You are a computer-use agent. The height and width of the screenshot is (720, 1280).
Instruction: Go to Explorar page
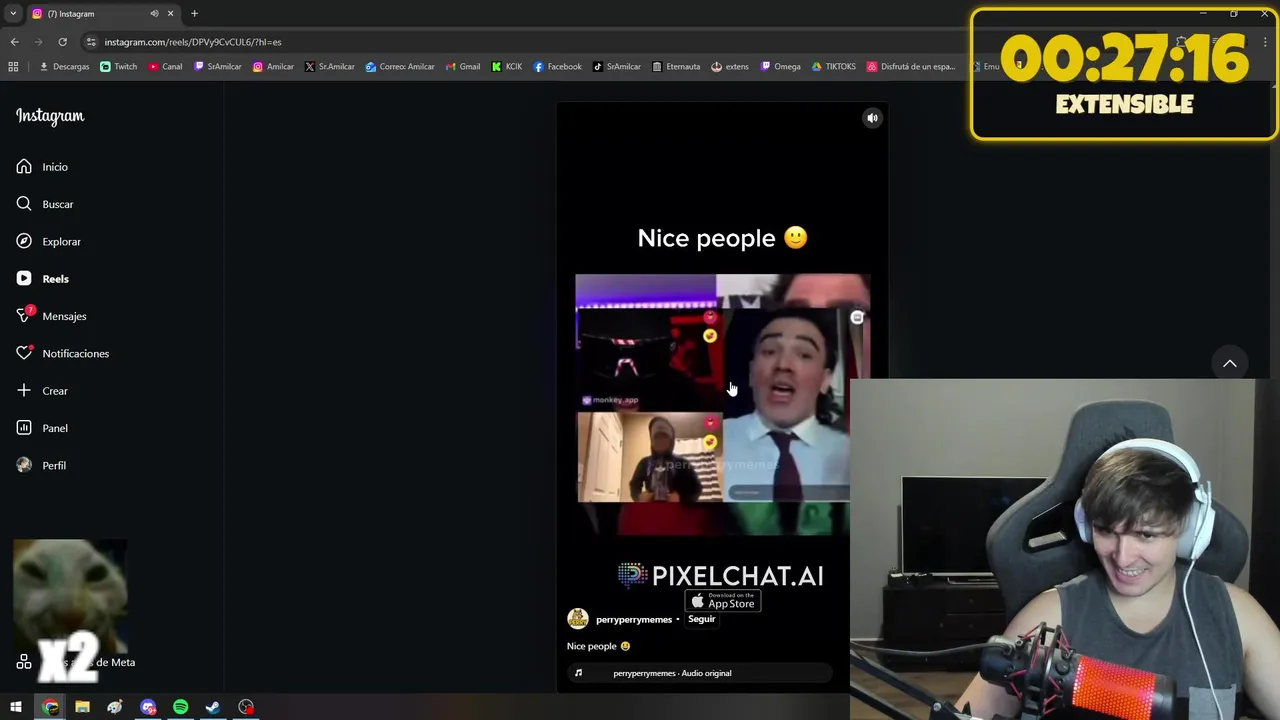(48, 241)
